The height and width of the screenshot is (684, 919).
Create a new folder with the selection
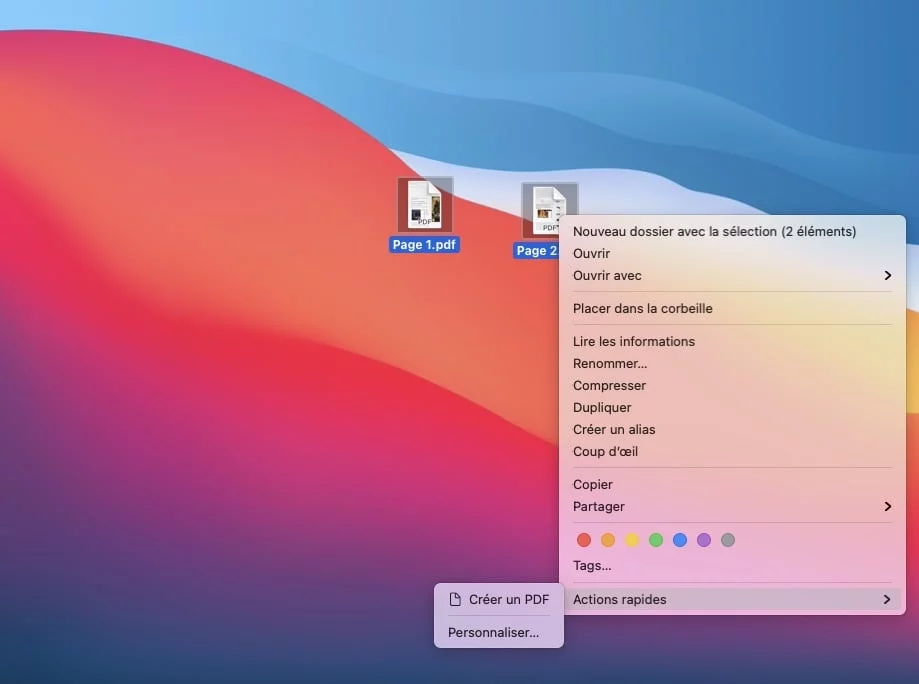713,231
